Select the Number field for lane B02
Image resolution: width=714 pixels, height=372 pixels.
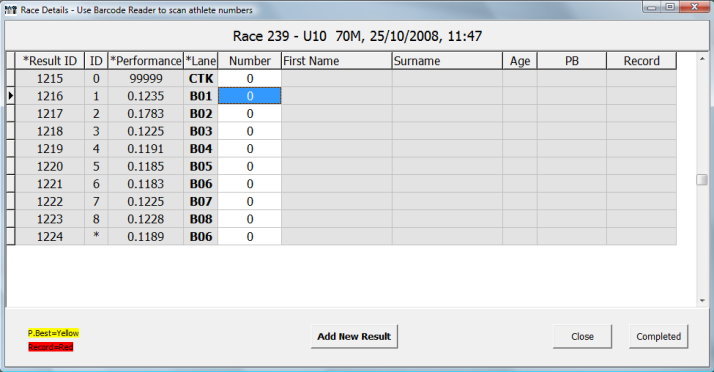pyautogui.click(x=250, y=114)
